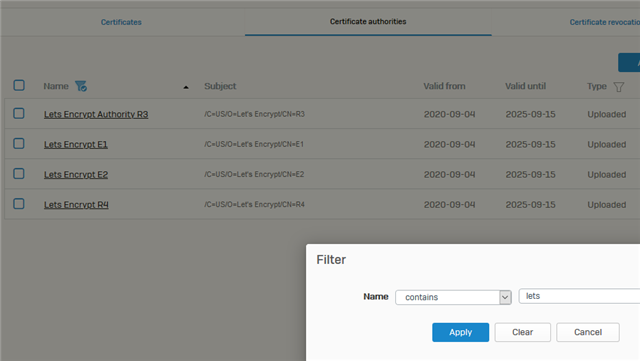Clear the filter settings

[522, 332]
